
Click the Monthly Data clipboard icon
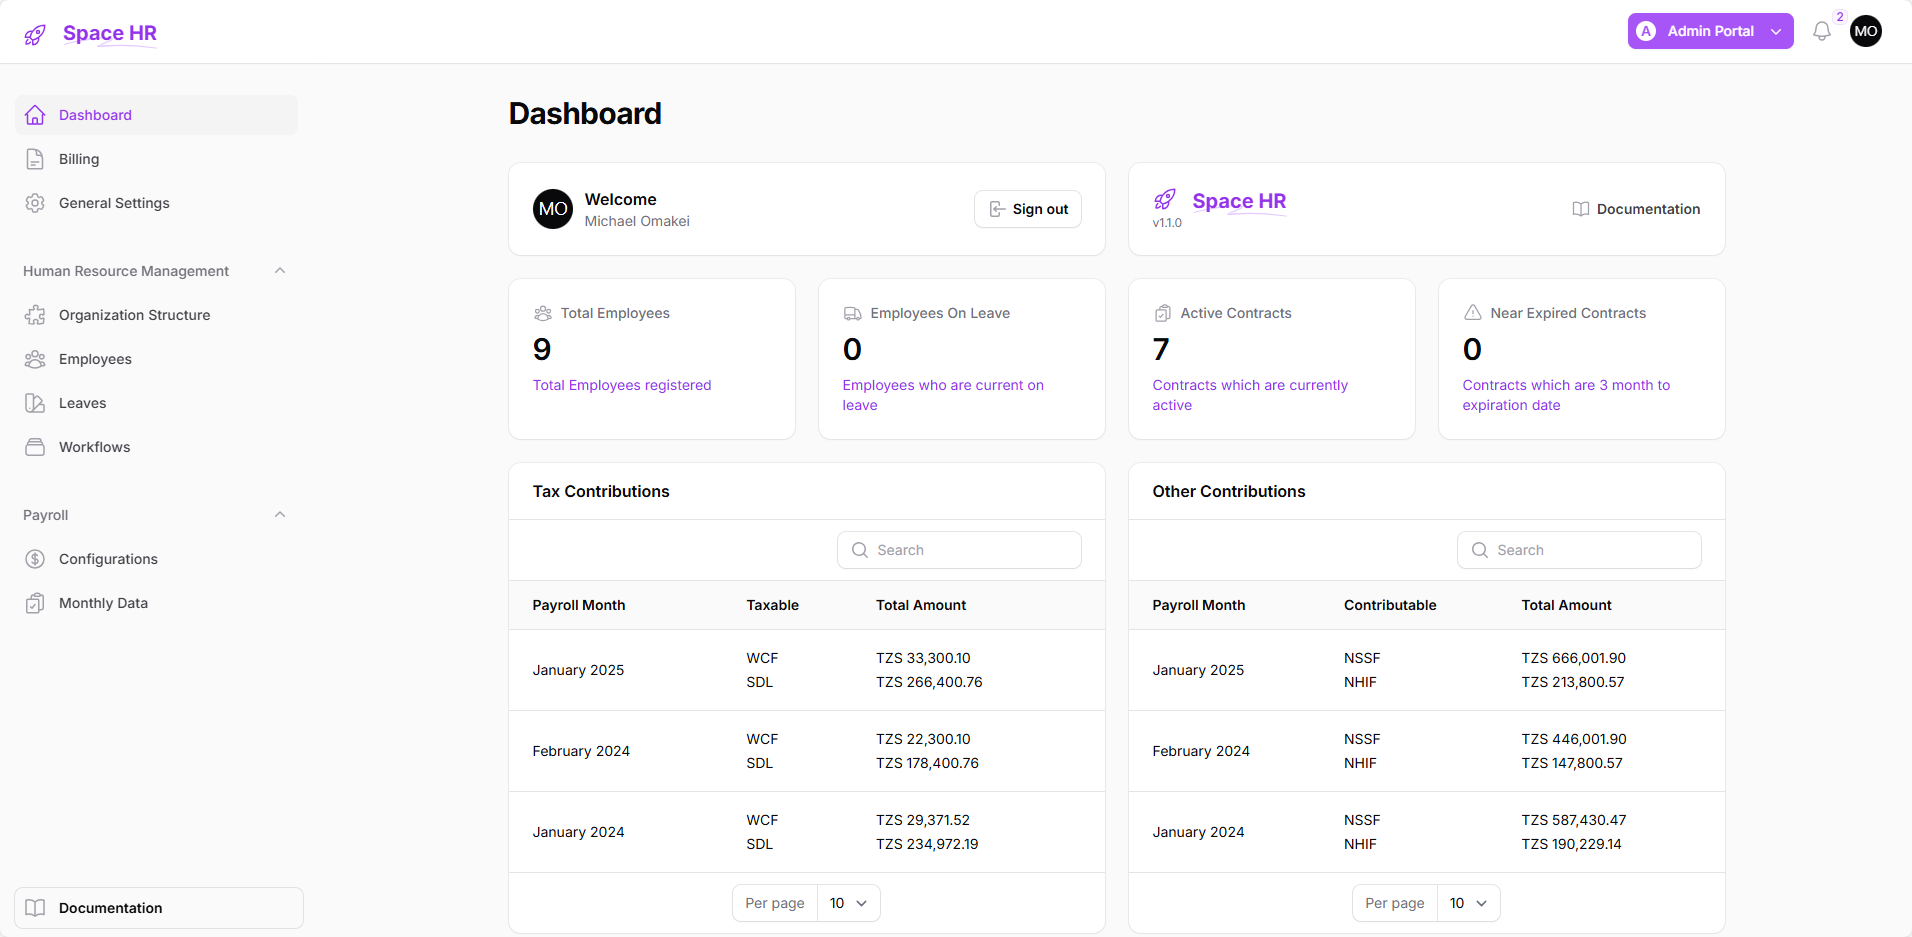[35, 603]
